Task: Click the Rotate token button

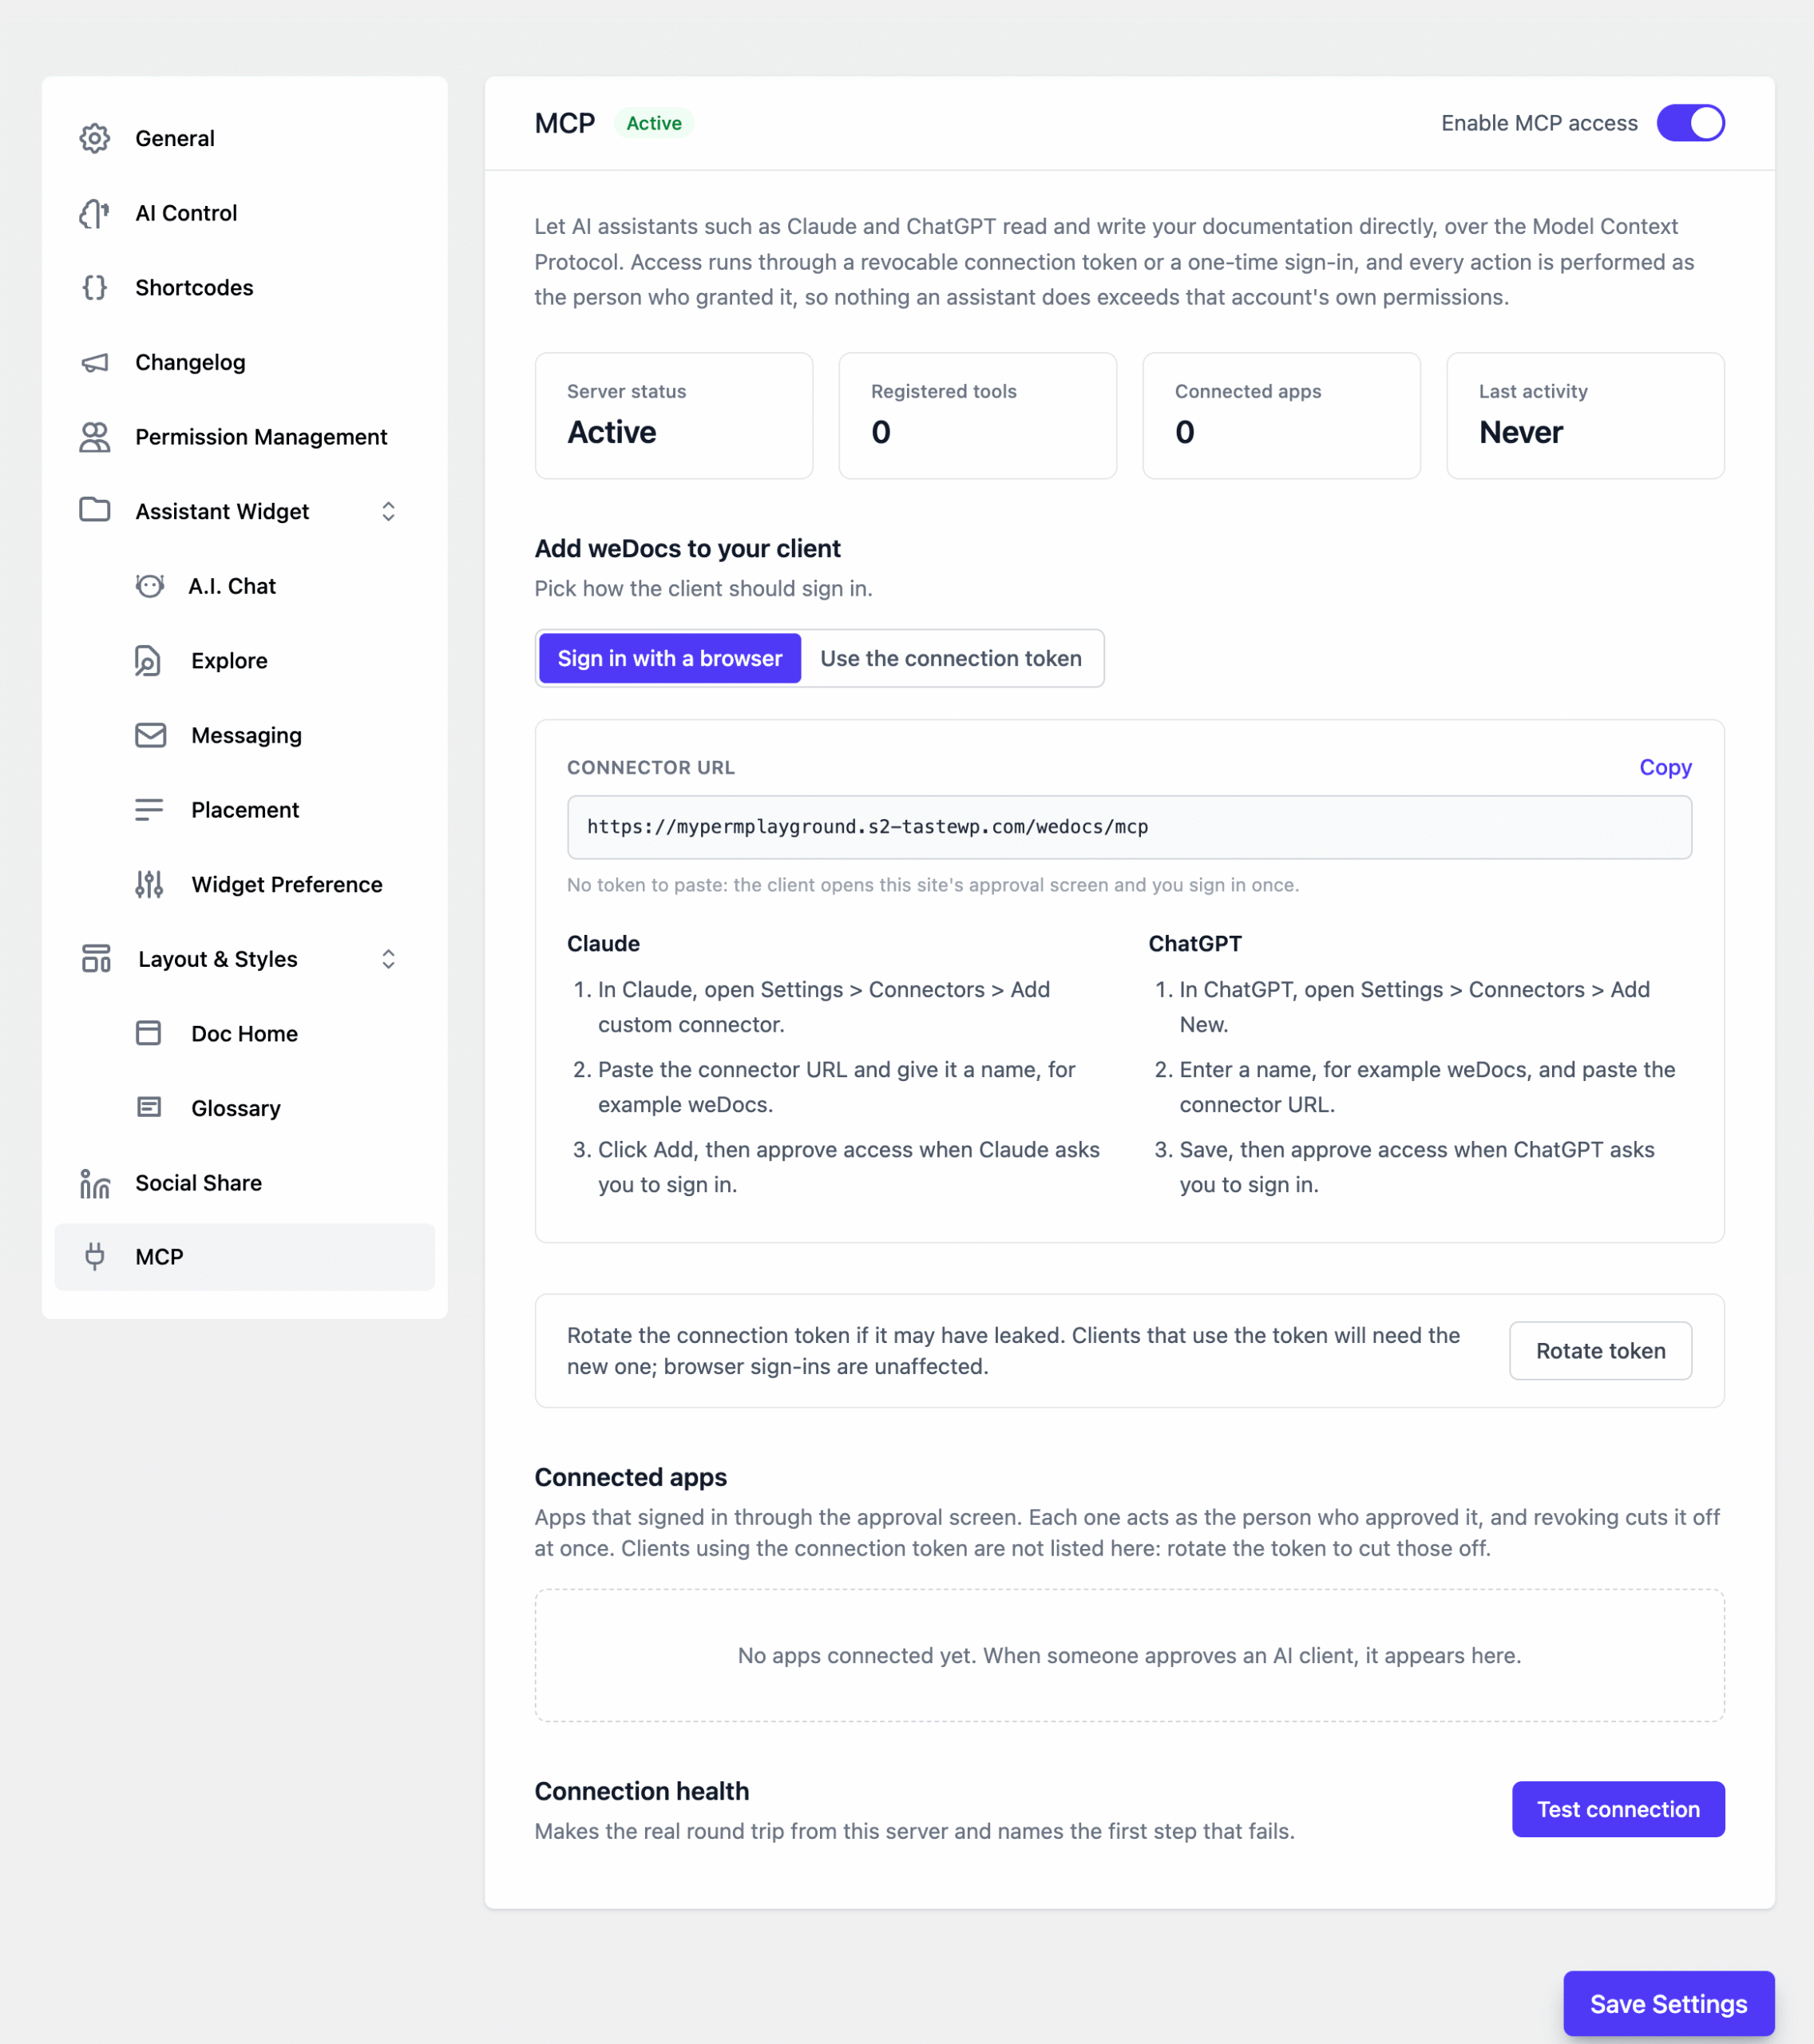Action: (x=1600, y=1351)
